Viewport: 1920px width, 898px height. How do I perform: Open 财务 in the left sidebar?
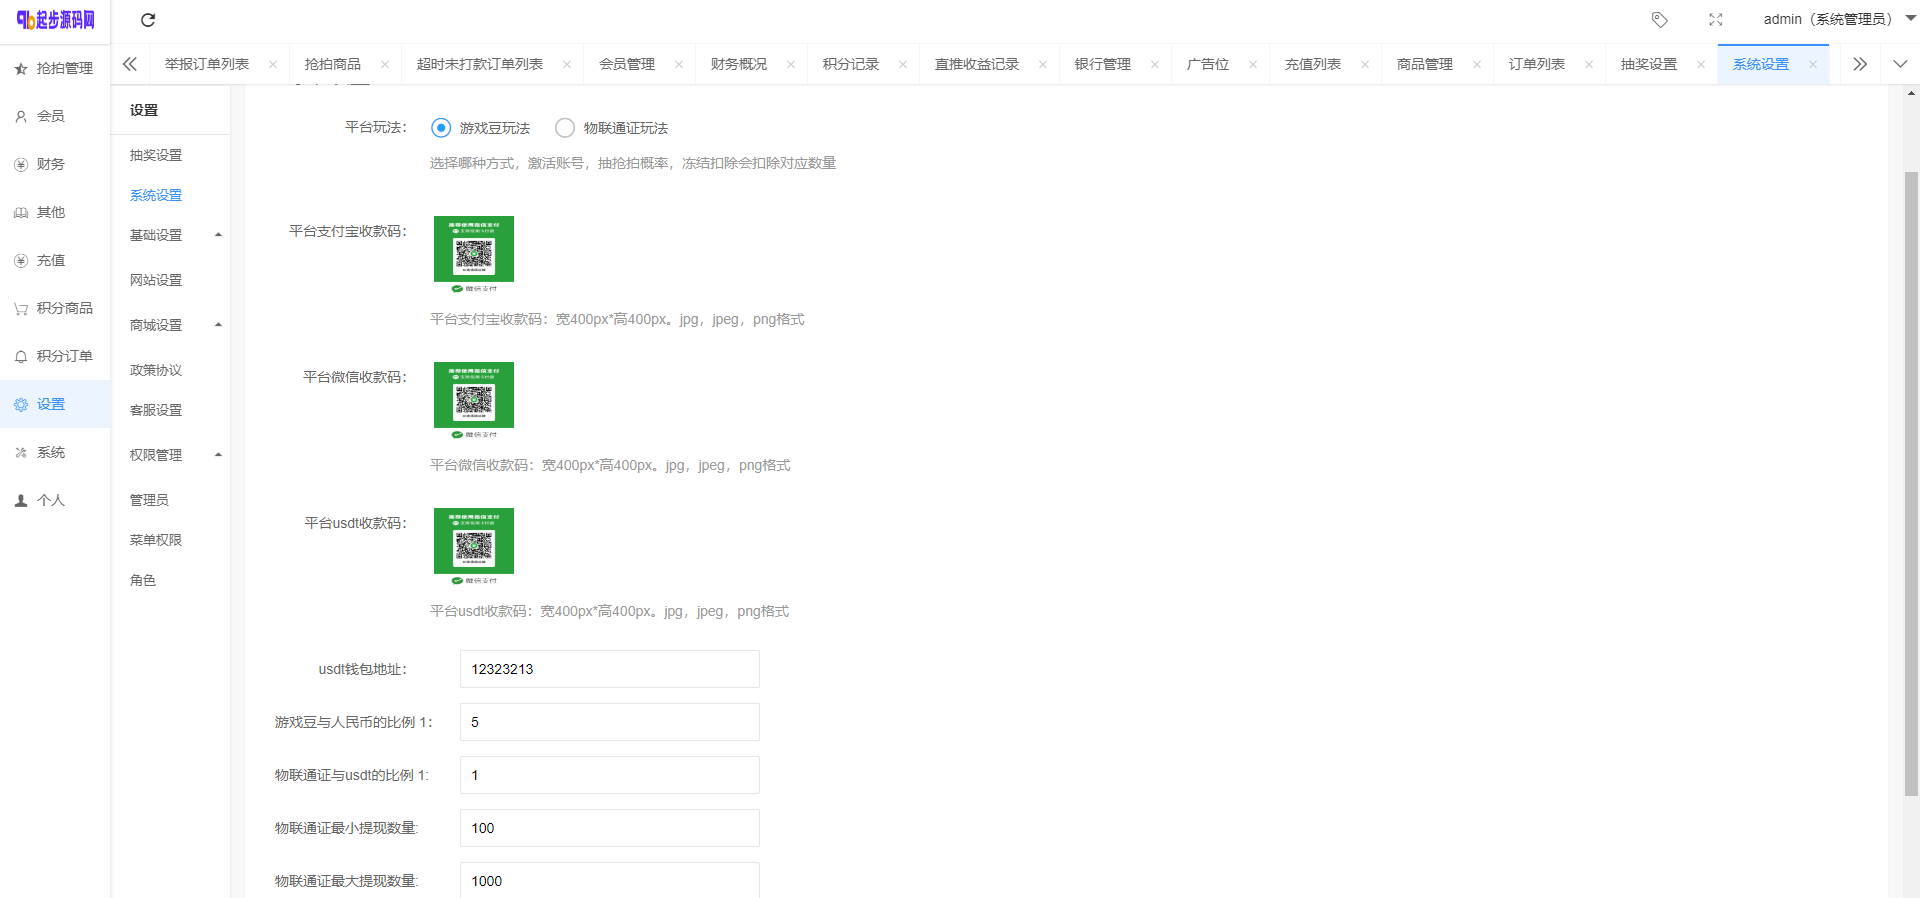pos(55,164)
